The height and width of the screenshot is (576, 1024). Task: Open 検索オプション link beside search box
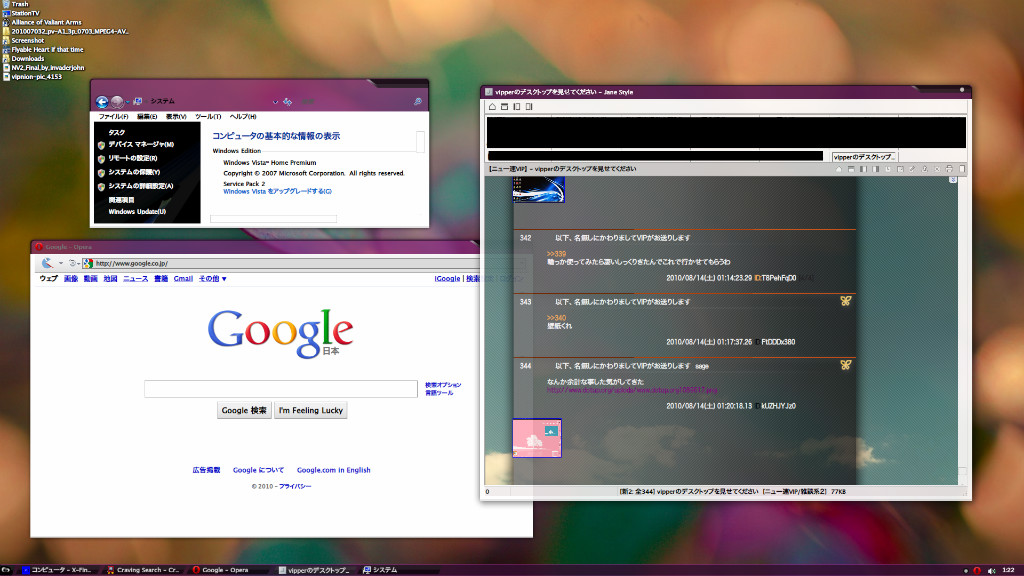coord(443,385)
